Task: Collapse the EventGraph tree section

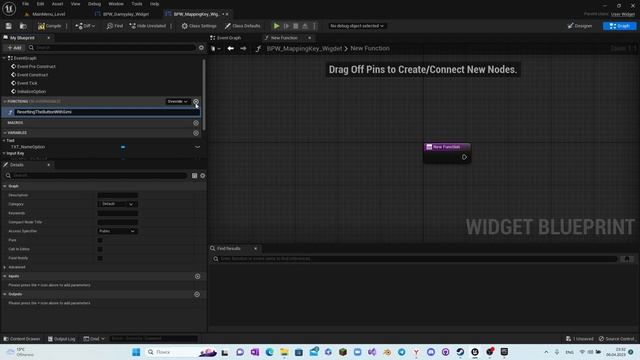Action: click(4, 58)
